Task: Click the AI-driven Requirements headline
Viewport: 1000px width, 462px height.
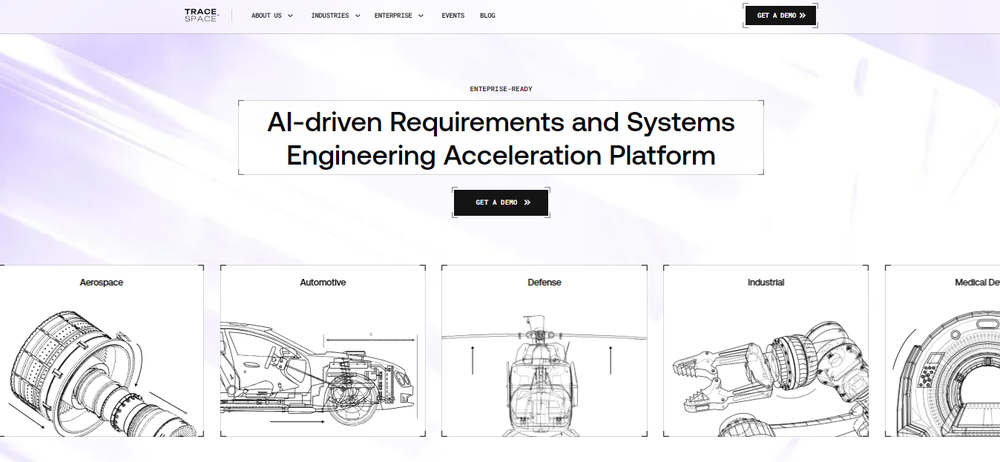Action: (x=501, y=138)
